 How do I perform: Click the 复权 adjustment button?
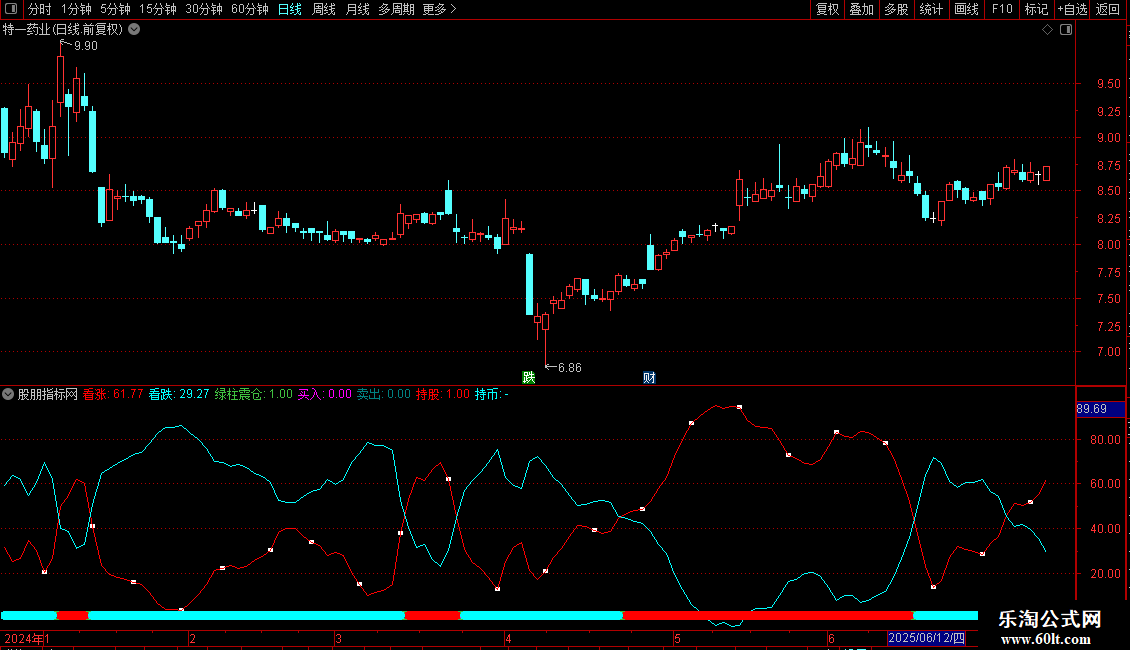[827, 9]
